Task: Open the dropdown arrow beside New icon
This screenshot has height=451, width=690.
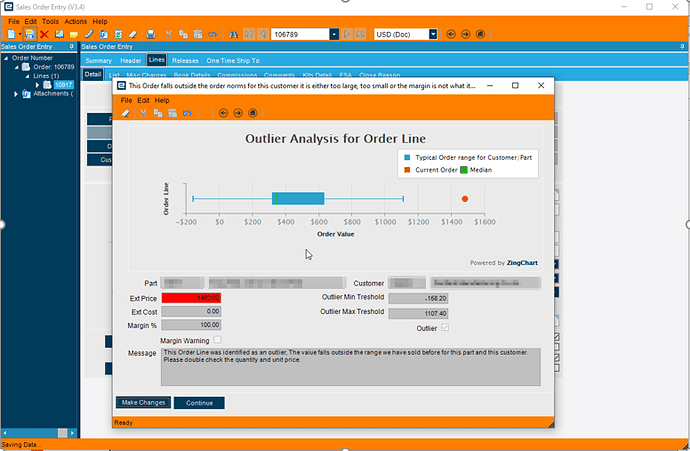Action: point(20,34)
